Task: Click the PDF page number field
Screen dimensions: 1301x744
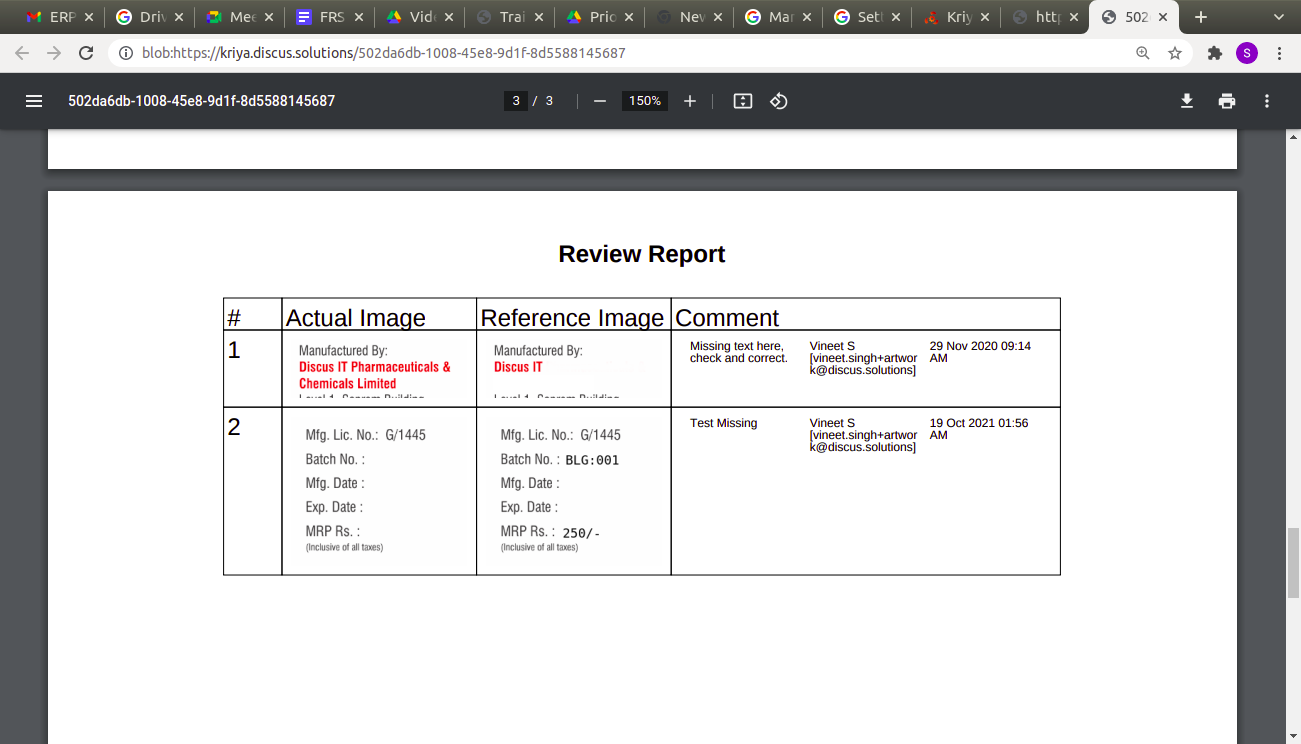Action: 516,101
